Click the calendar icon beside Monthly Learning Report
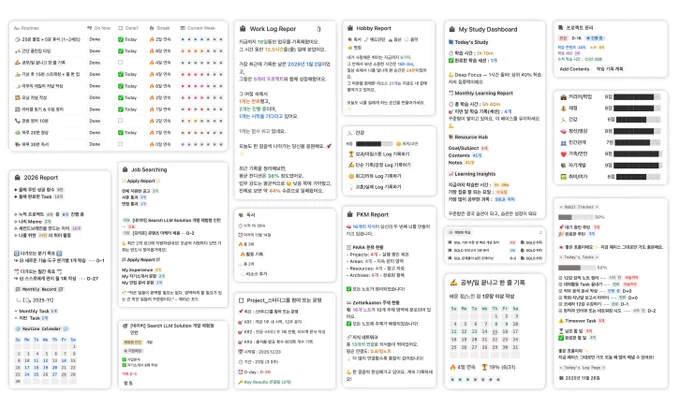Screen dimensions: 680x408 [x=451, y=93]
